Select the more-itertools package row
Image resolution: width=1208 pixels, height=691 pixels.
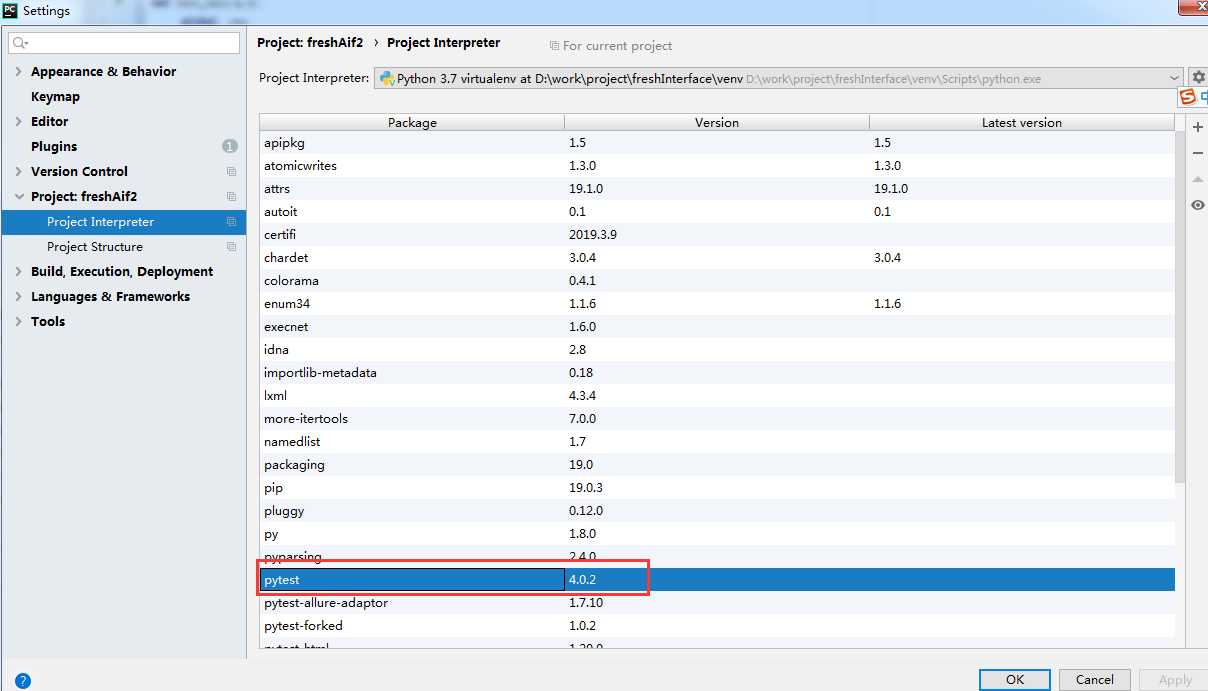pyautogui.click(x=717, y=419)
